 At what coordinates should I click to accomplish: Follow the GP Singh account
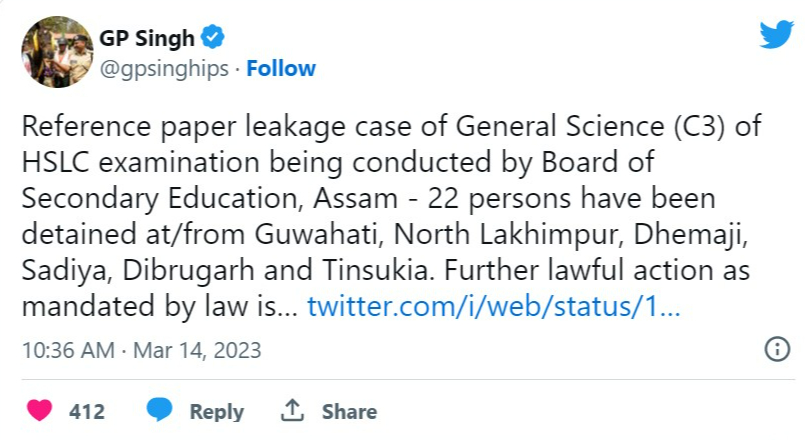click(281, 68)
